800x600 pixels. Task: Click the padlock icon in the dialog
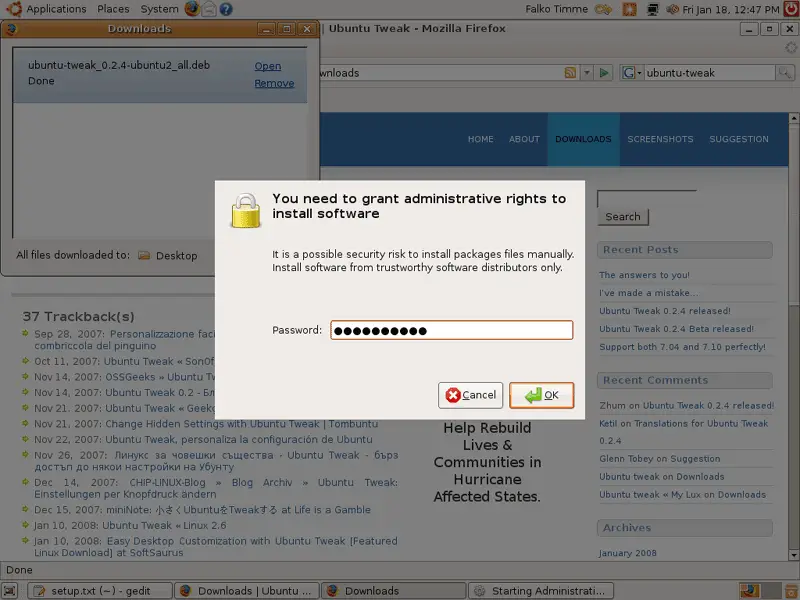pyautogui.click(x=245, y=210)
